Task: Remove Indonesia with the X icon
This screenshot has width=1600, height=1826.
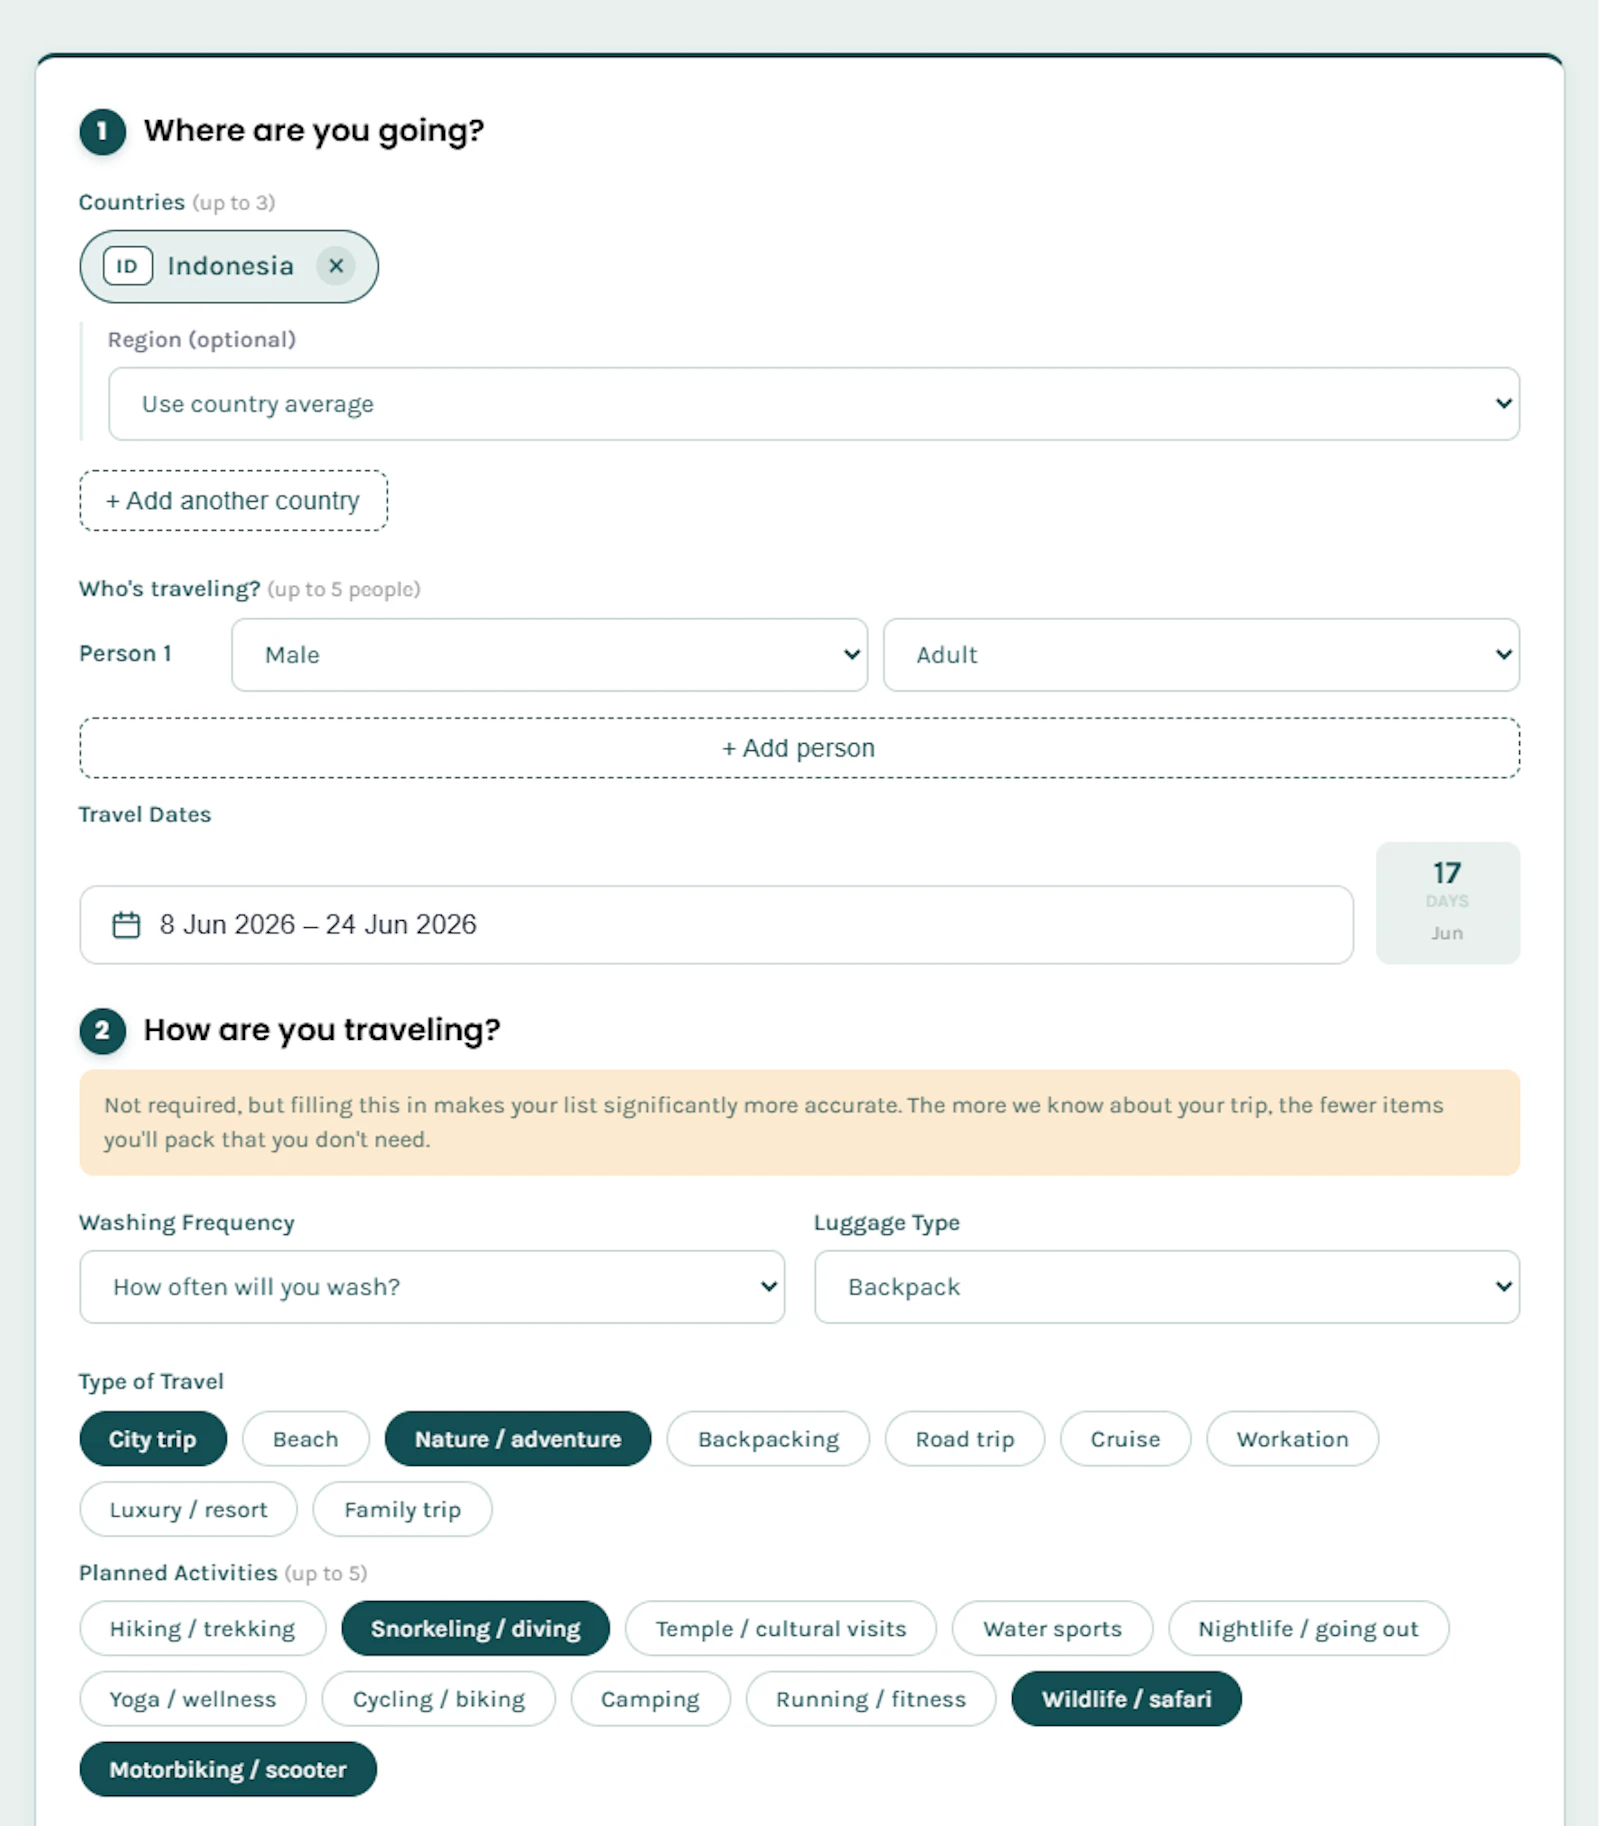Action: pos(336,266)
